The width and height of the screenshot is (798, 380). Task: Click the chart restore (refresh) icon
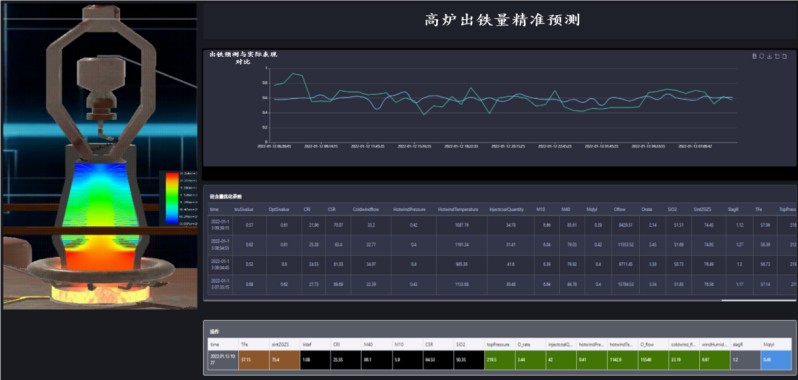point(762,56)
